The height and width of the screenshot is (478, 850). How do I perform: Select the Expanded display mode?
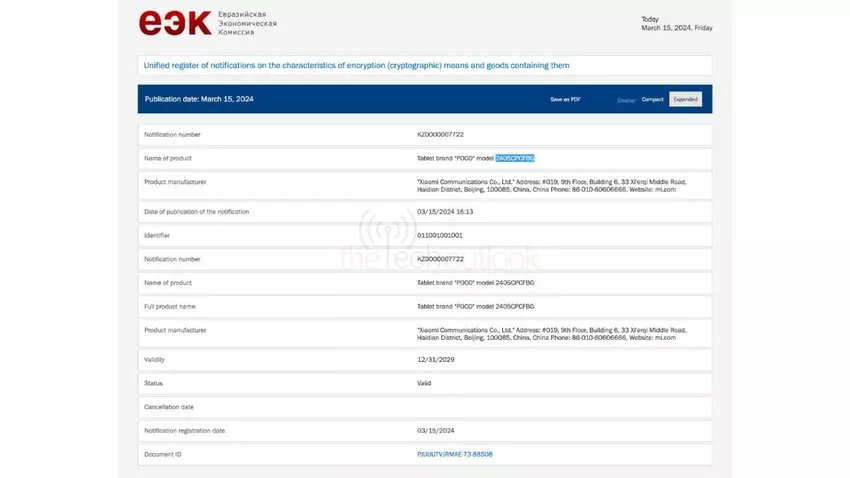point(685,99)
